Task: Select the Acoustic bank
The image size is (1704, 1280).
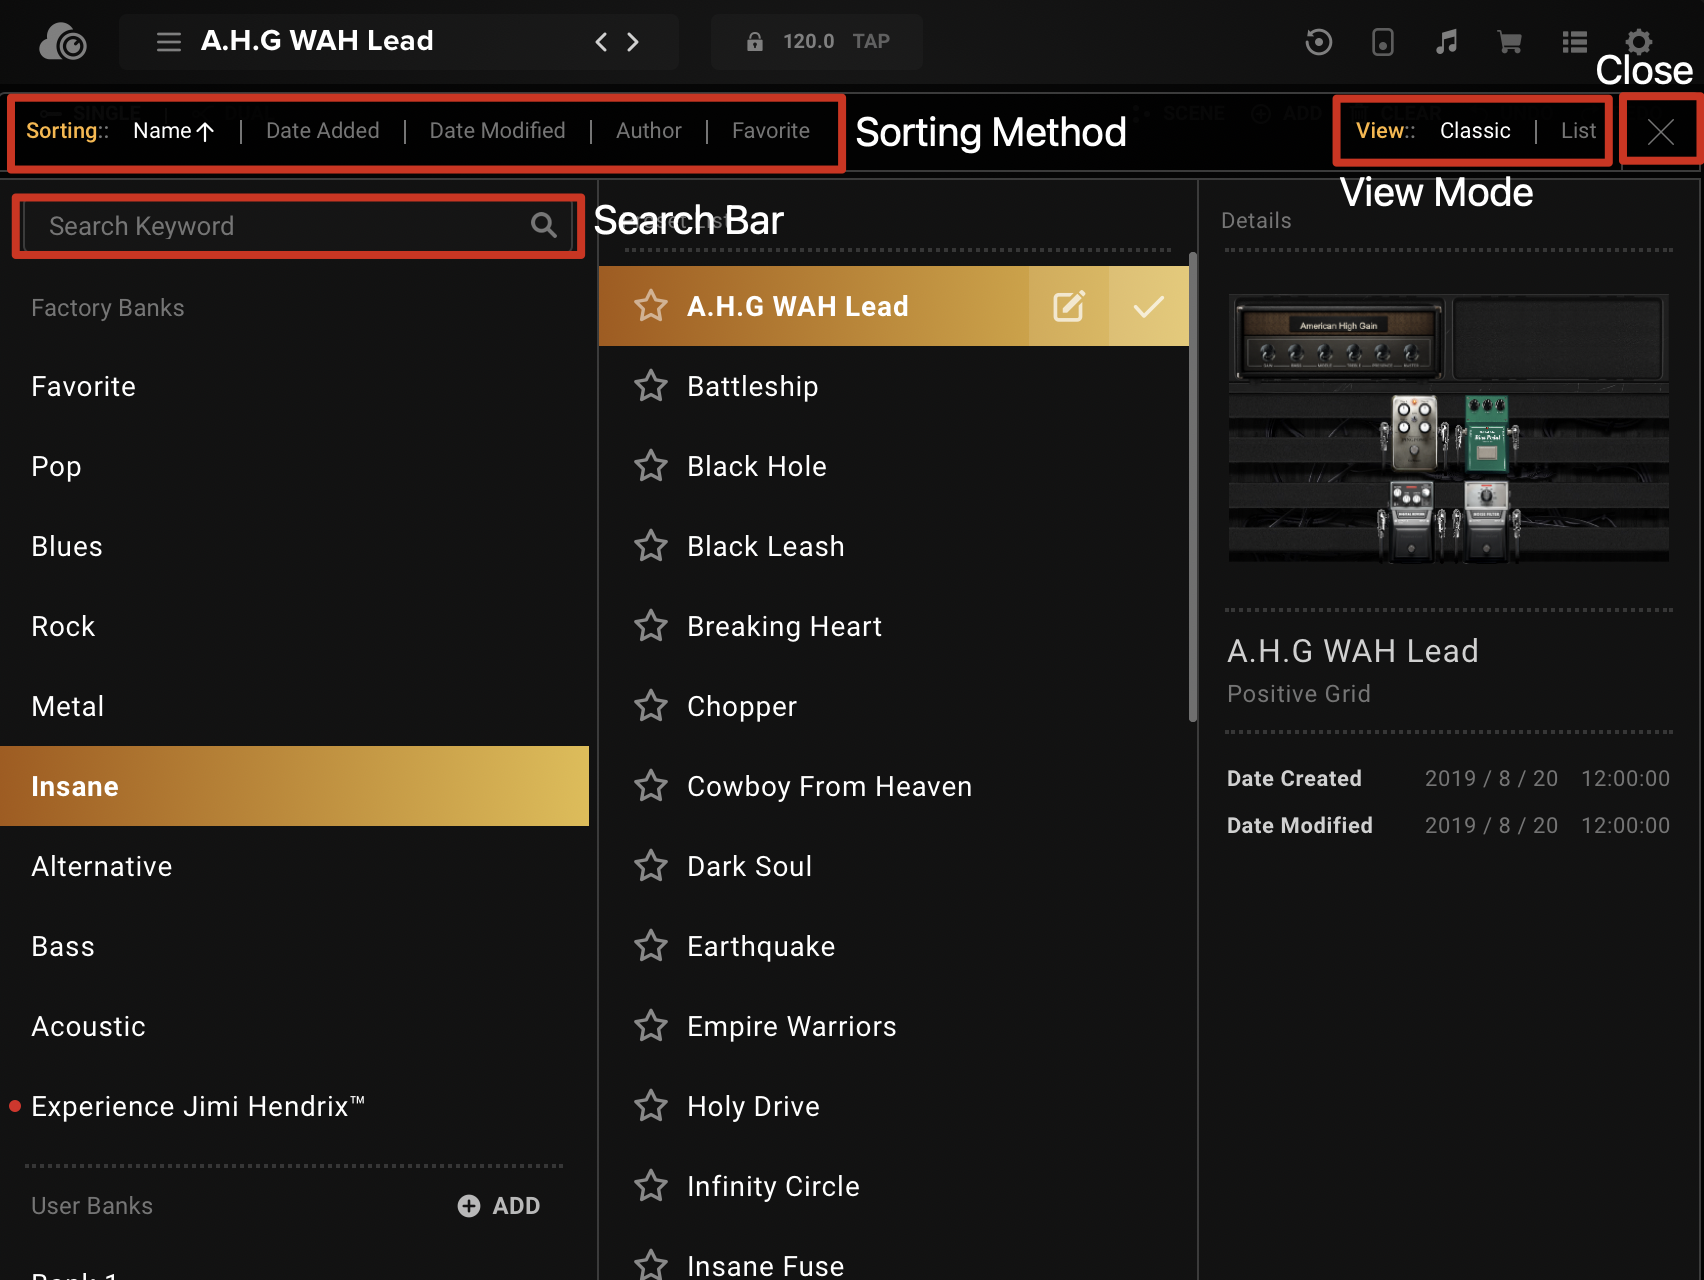Action: click(294, 1026)
